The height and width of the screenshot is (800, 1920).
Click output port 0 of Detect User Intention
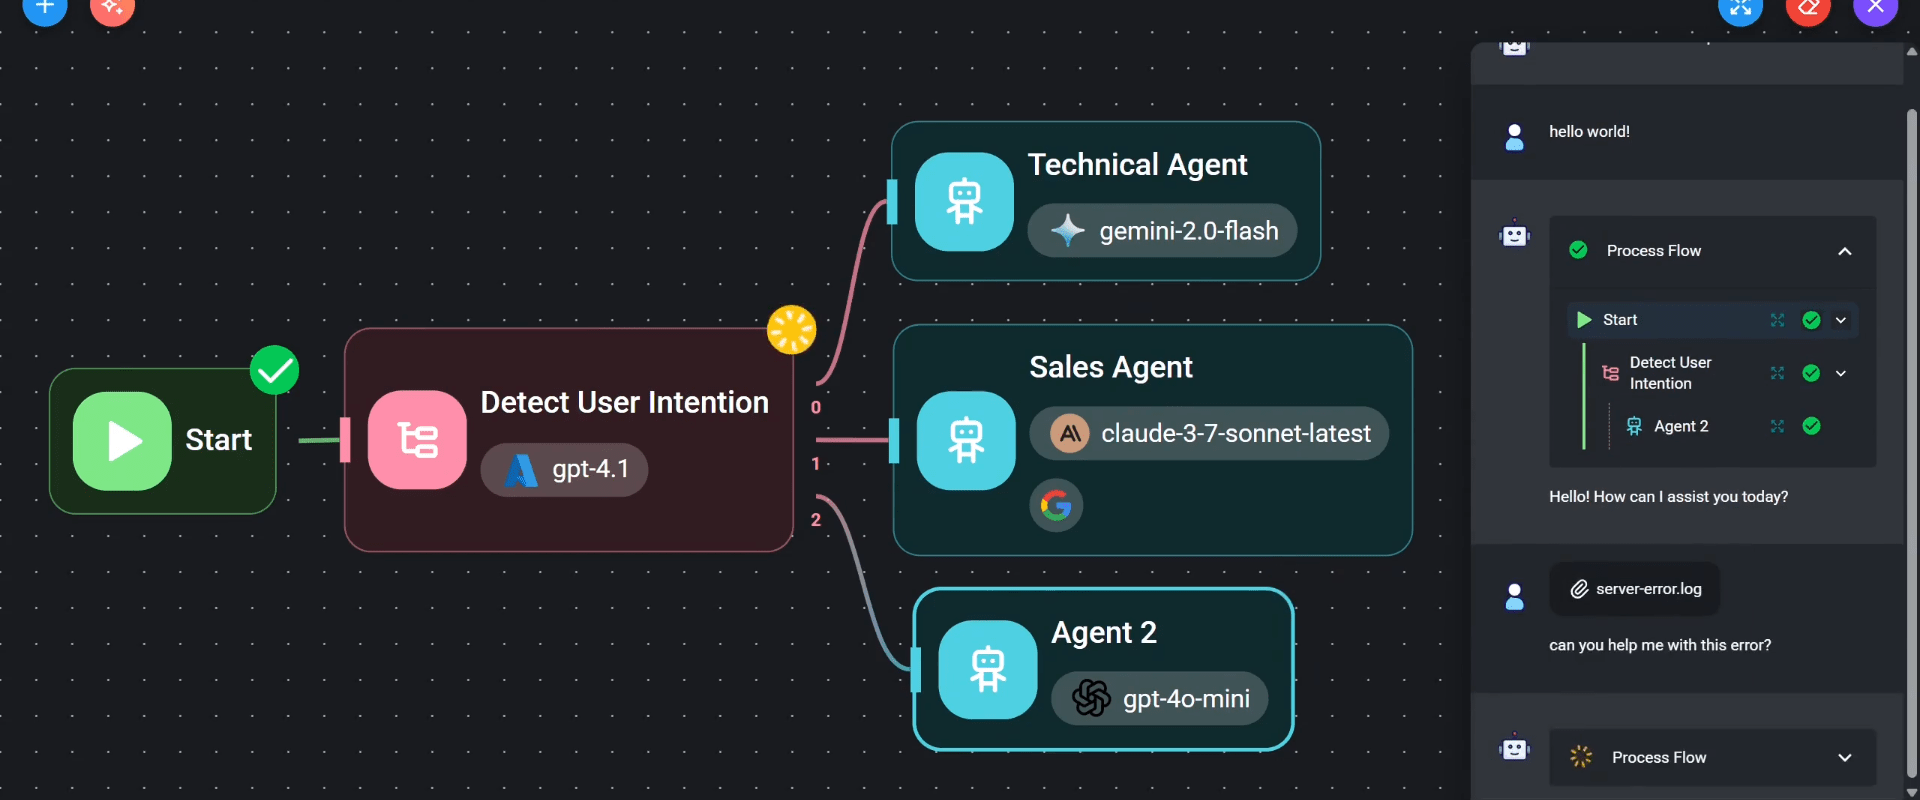coord(816,407)
